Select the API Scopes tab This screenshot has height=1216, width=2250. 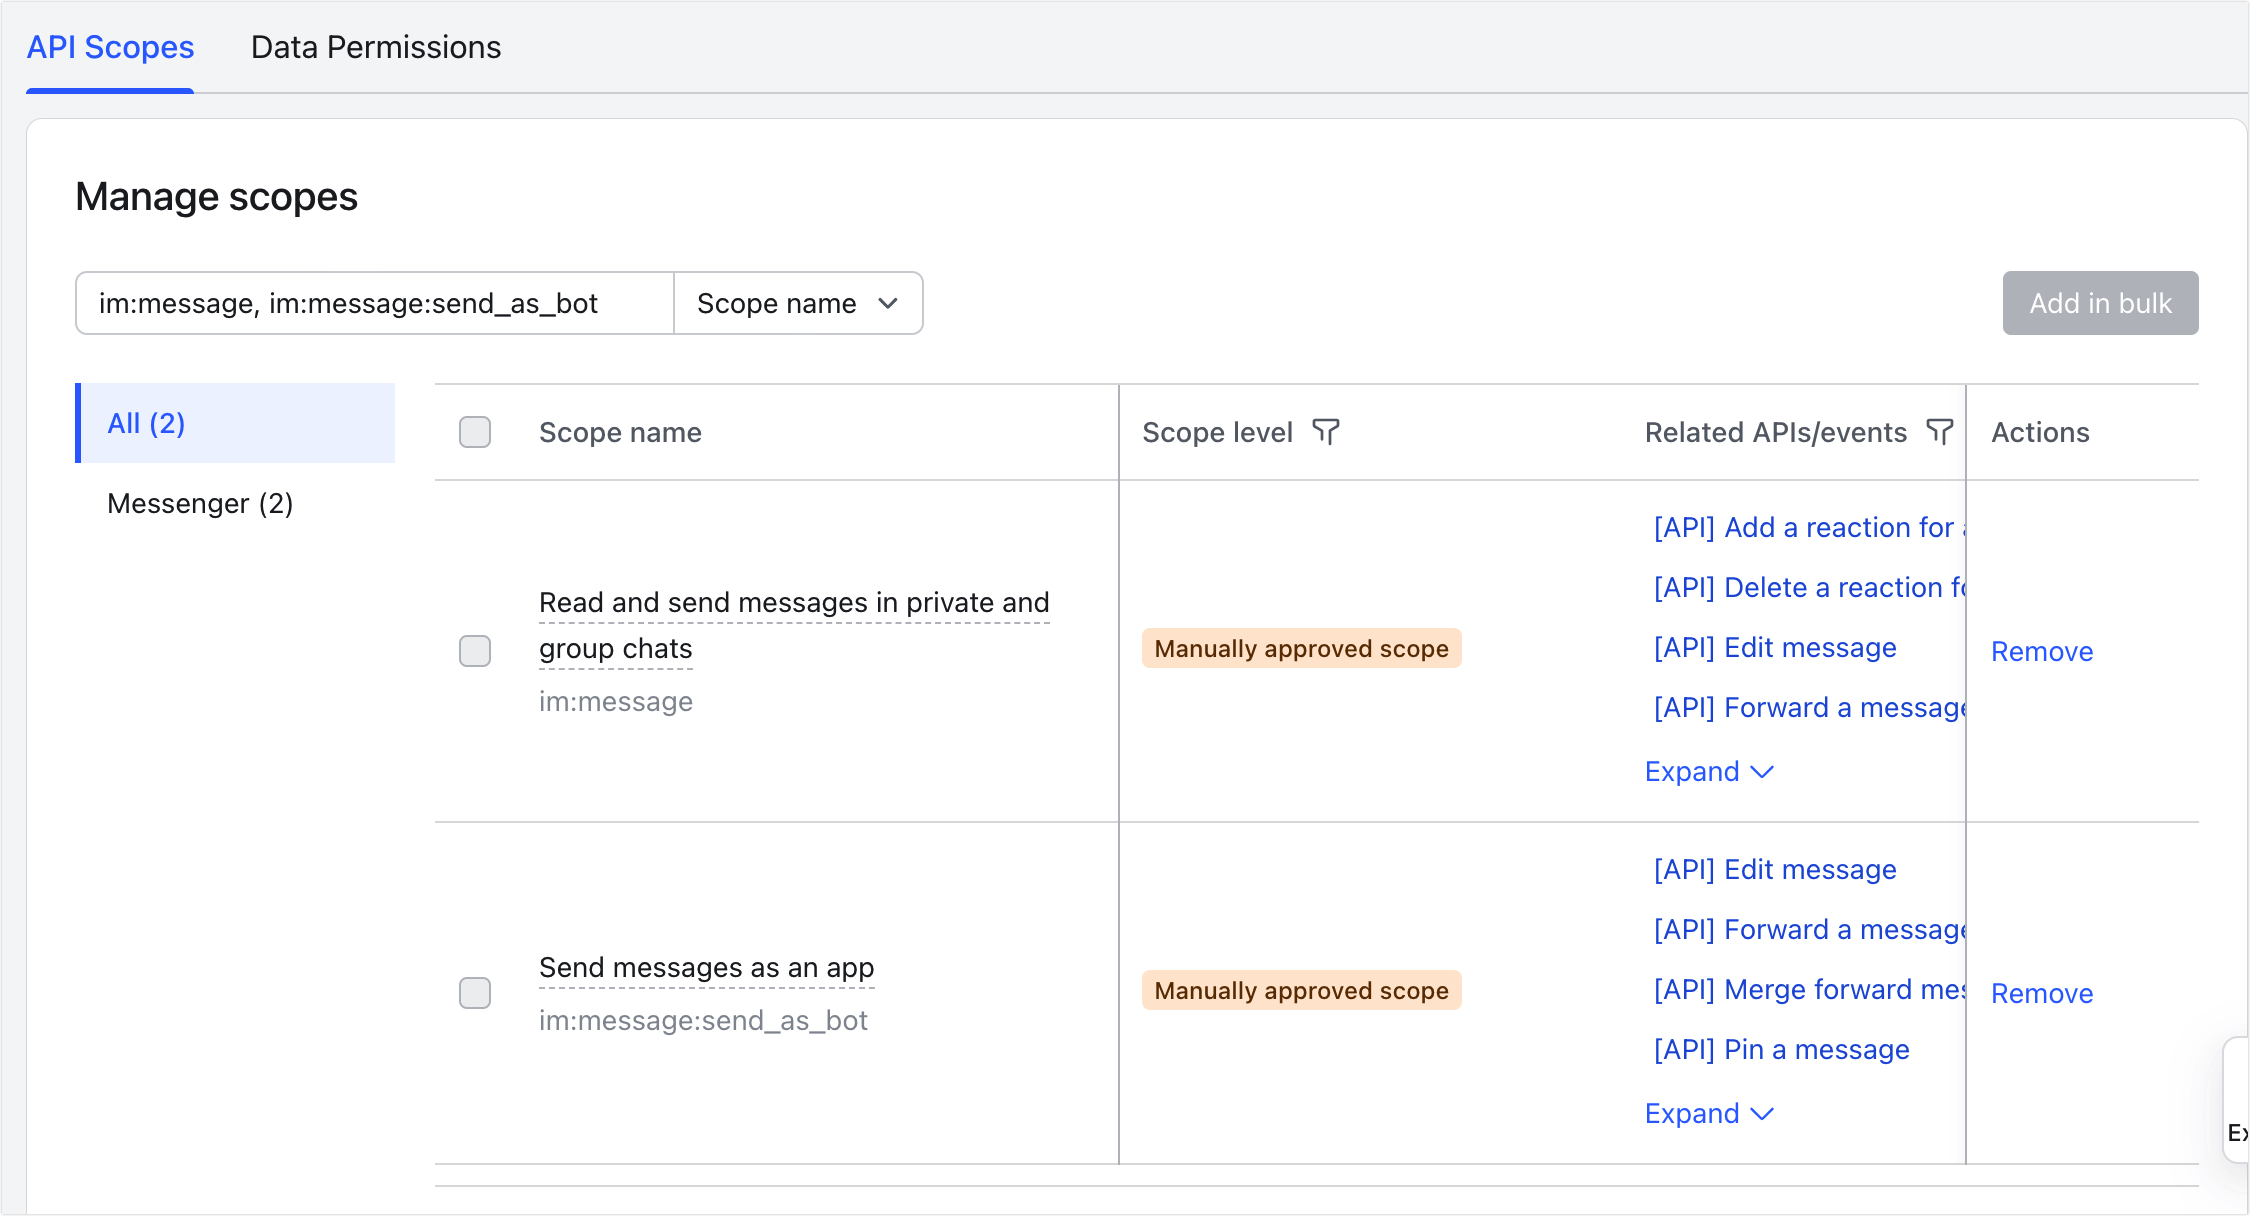(110, 47)
